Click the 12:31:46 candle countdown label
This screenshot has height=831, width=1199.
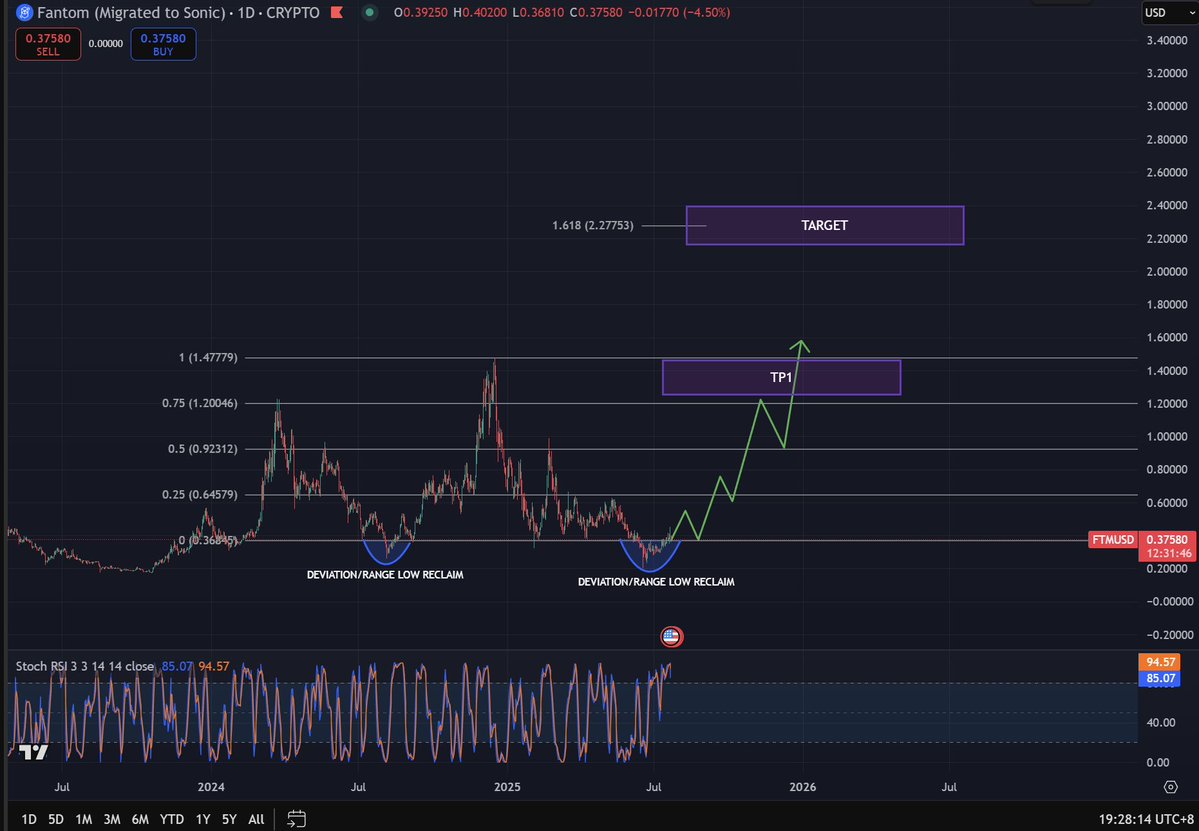click(1168, 553)
